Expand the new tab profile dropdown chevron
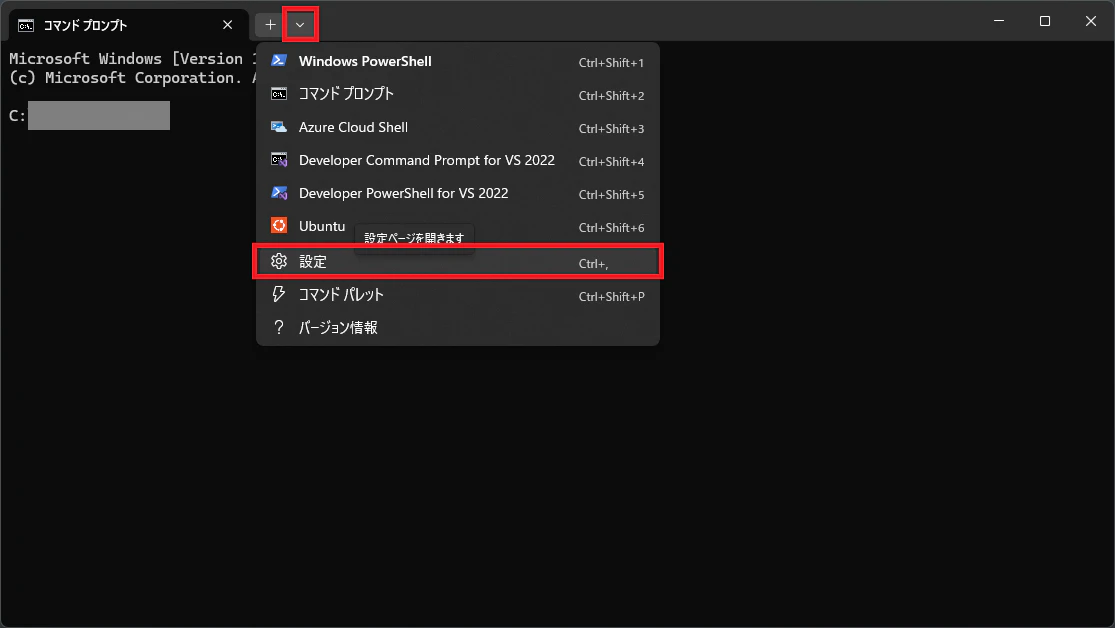The width and height of the screenshot is (1115, 628). click(300, 25)
